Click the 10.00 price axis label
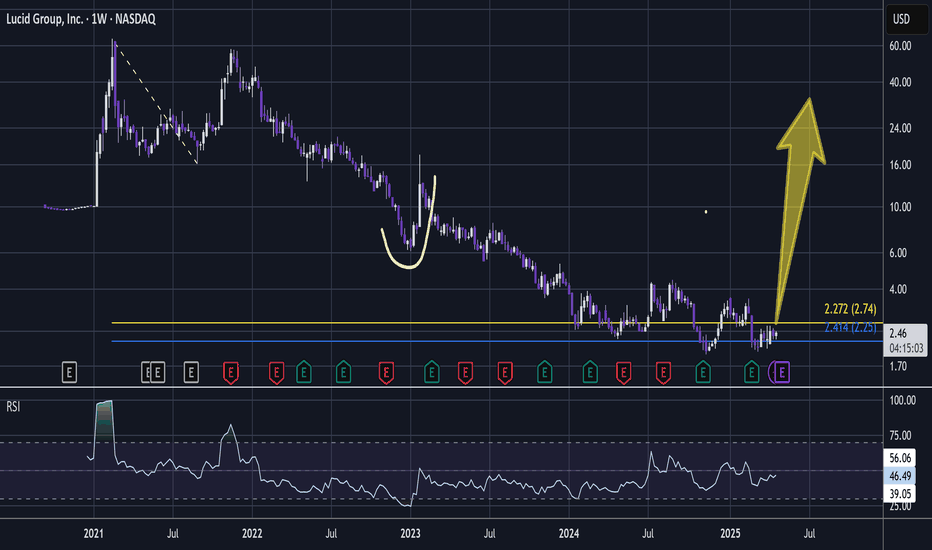The width and height of the screenshot is (932, 550). coord(900,207)
